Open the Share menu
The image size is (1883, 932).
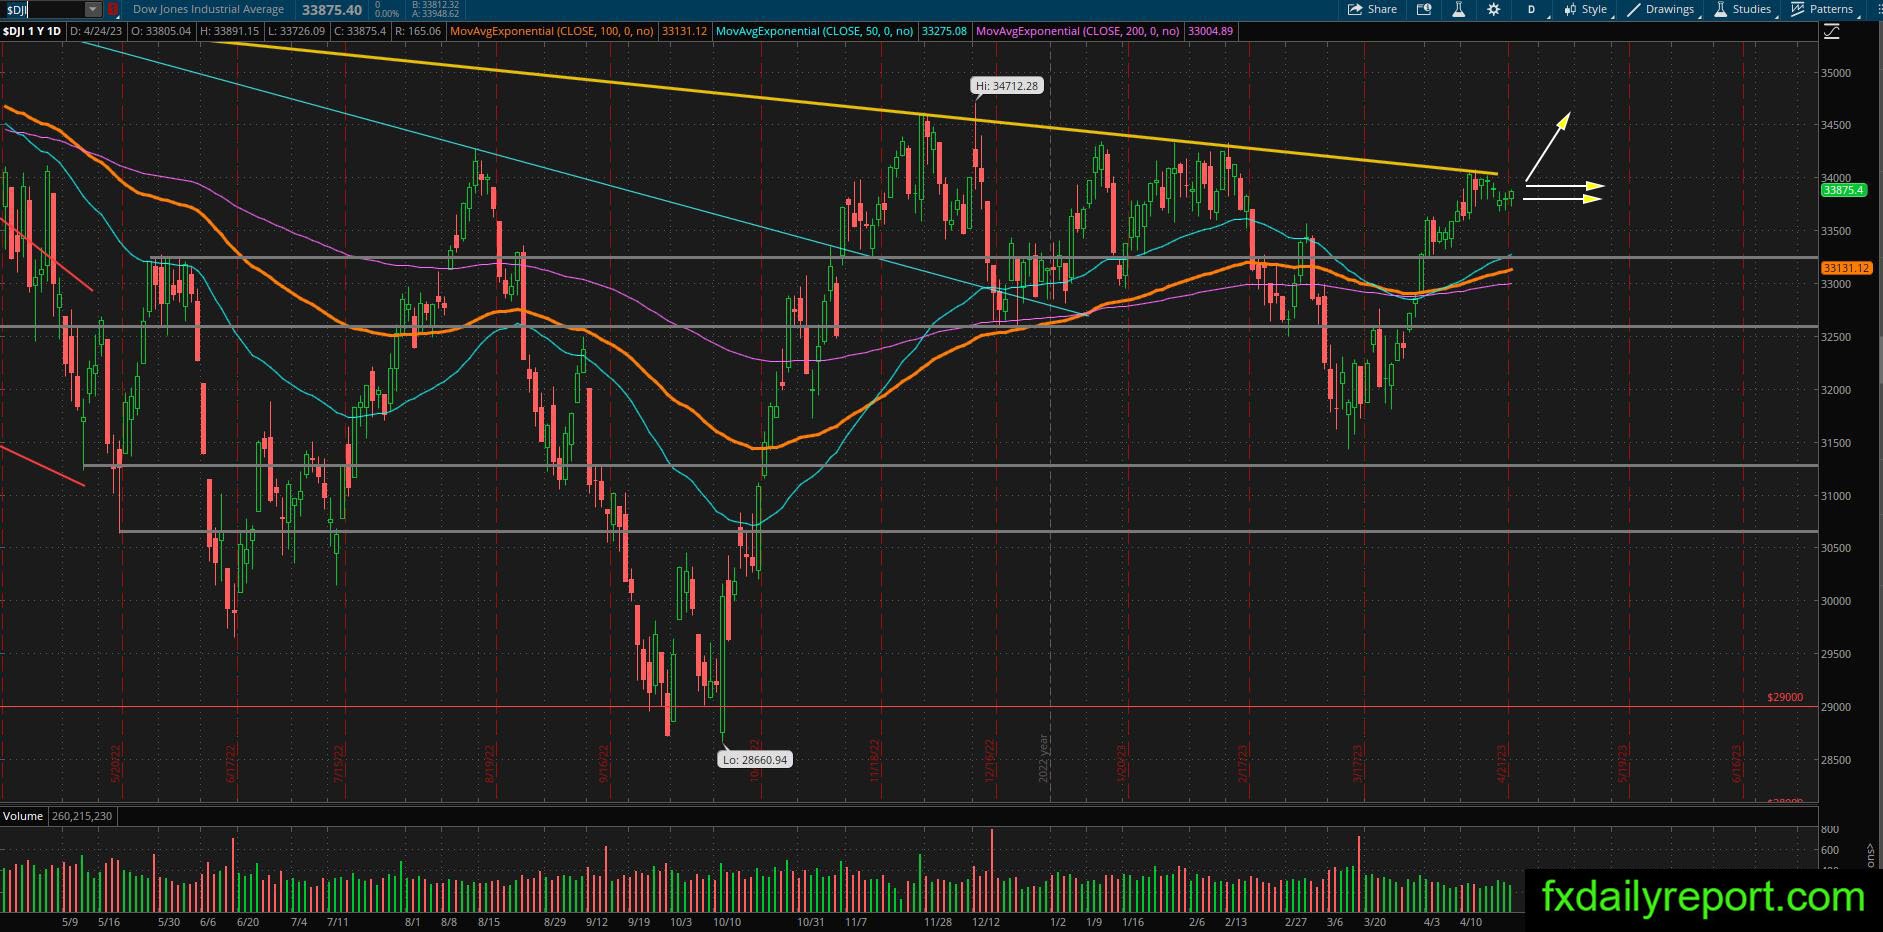tap(1372, 9)
